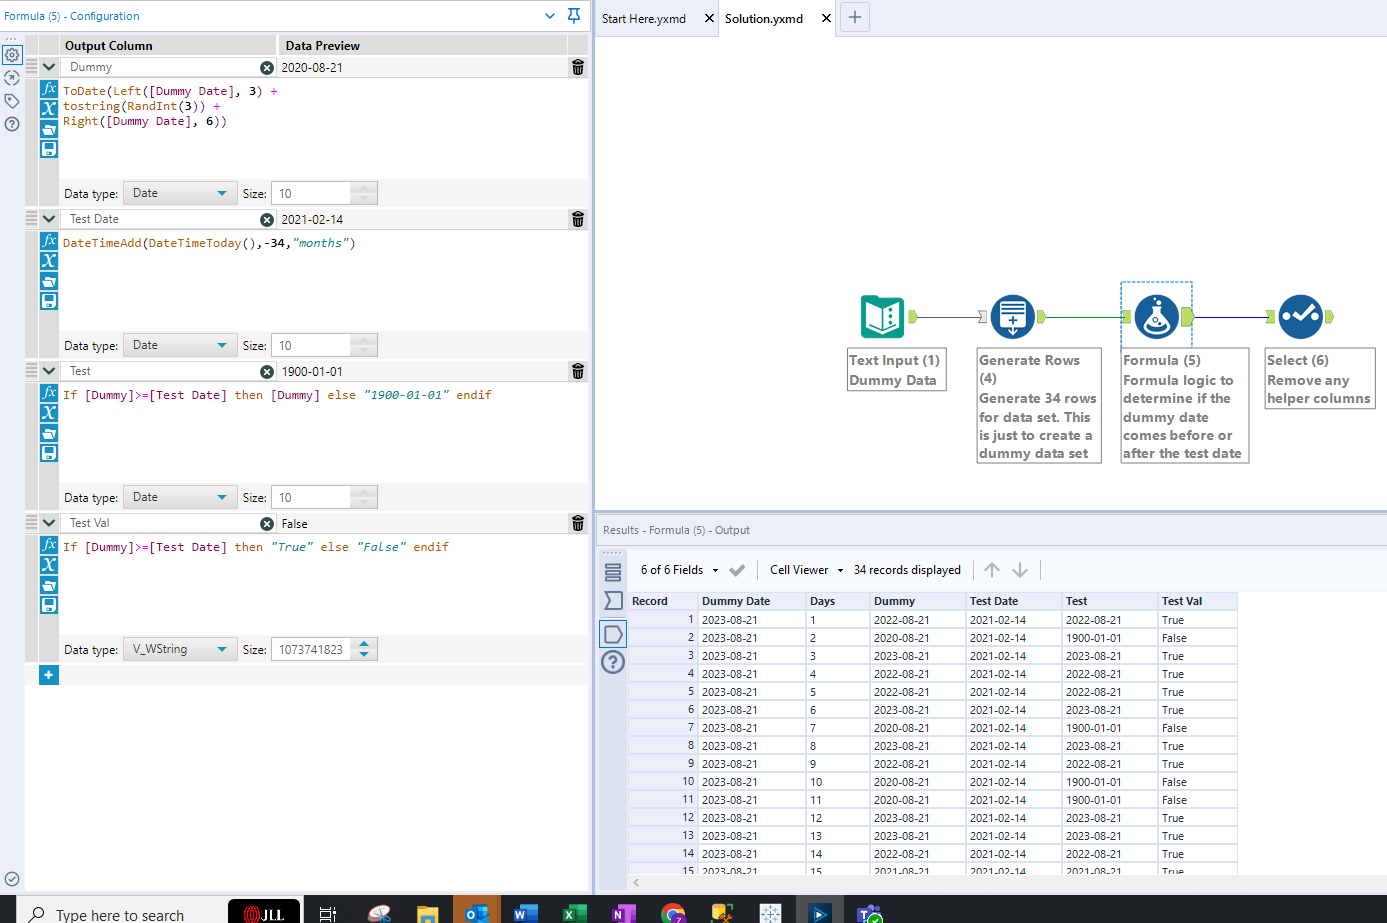Open functions list for Test Date expression
This screenshot has width=1387, height=923.
pos(49,241)
